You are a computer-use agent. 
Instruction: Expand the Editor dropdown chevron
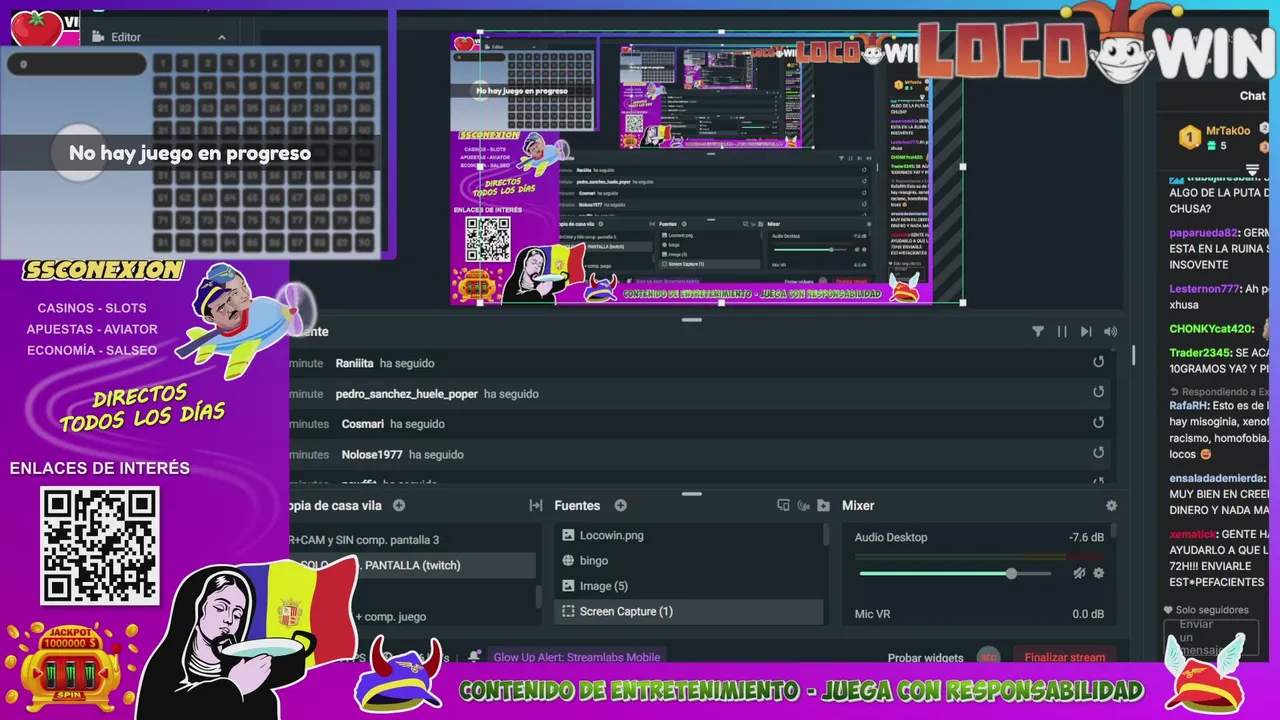click(222, 38)
